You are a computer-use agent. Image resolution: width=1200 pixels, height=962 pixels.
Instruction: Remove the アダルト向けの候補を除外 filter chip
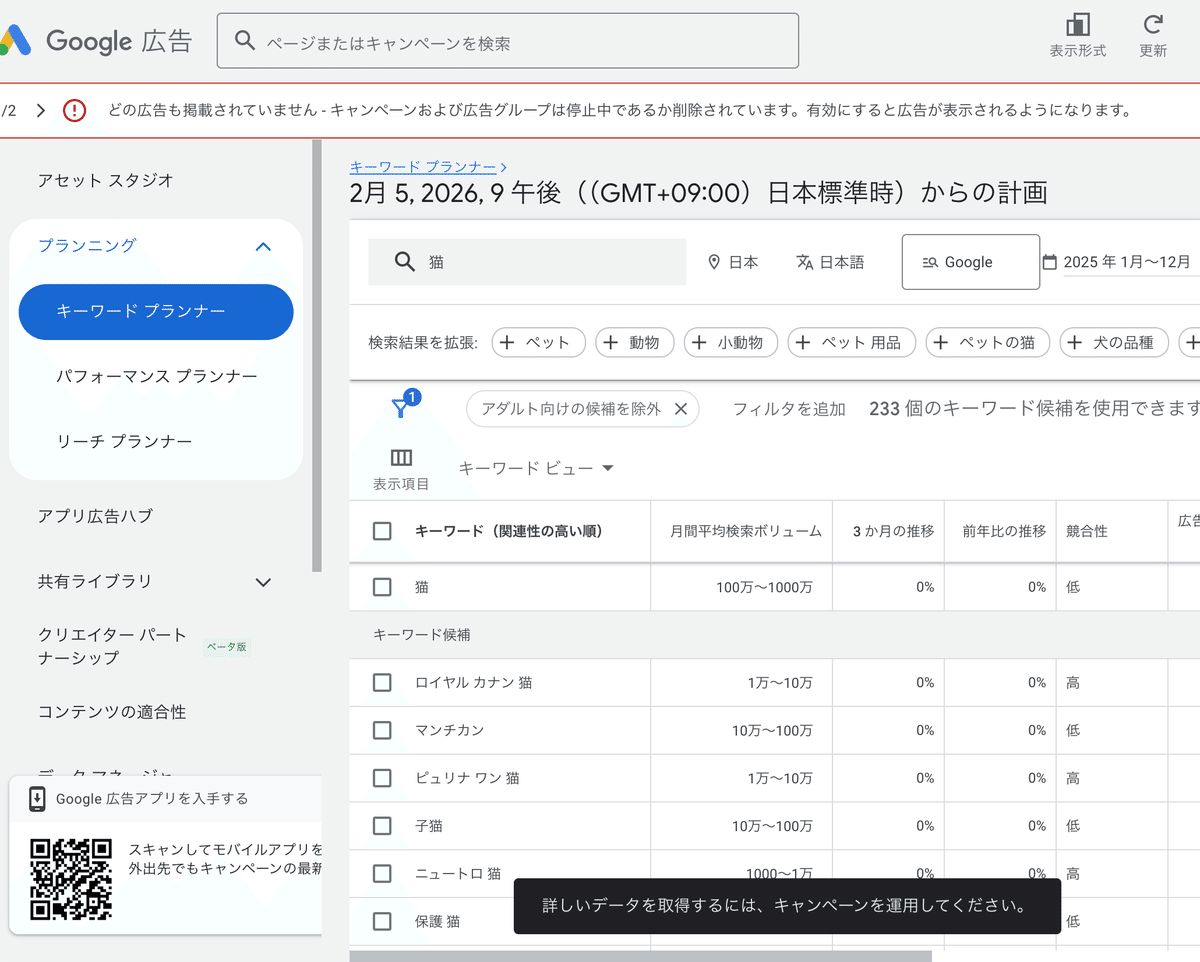(x=680, y=408)
